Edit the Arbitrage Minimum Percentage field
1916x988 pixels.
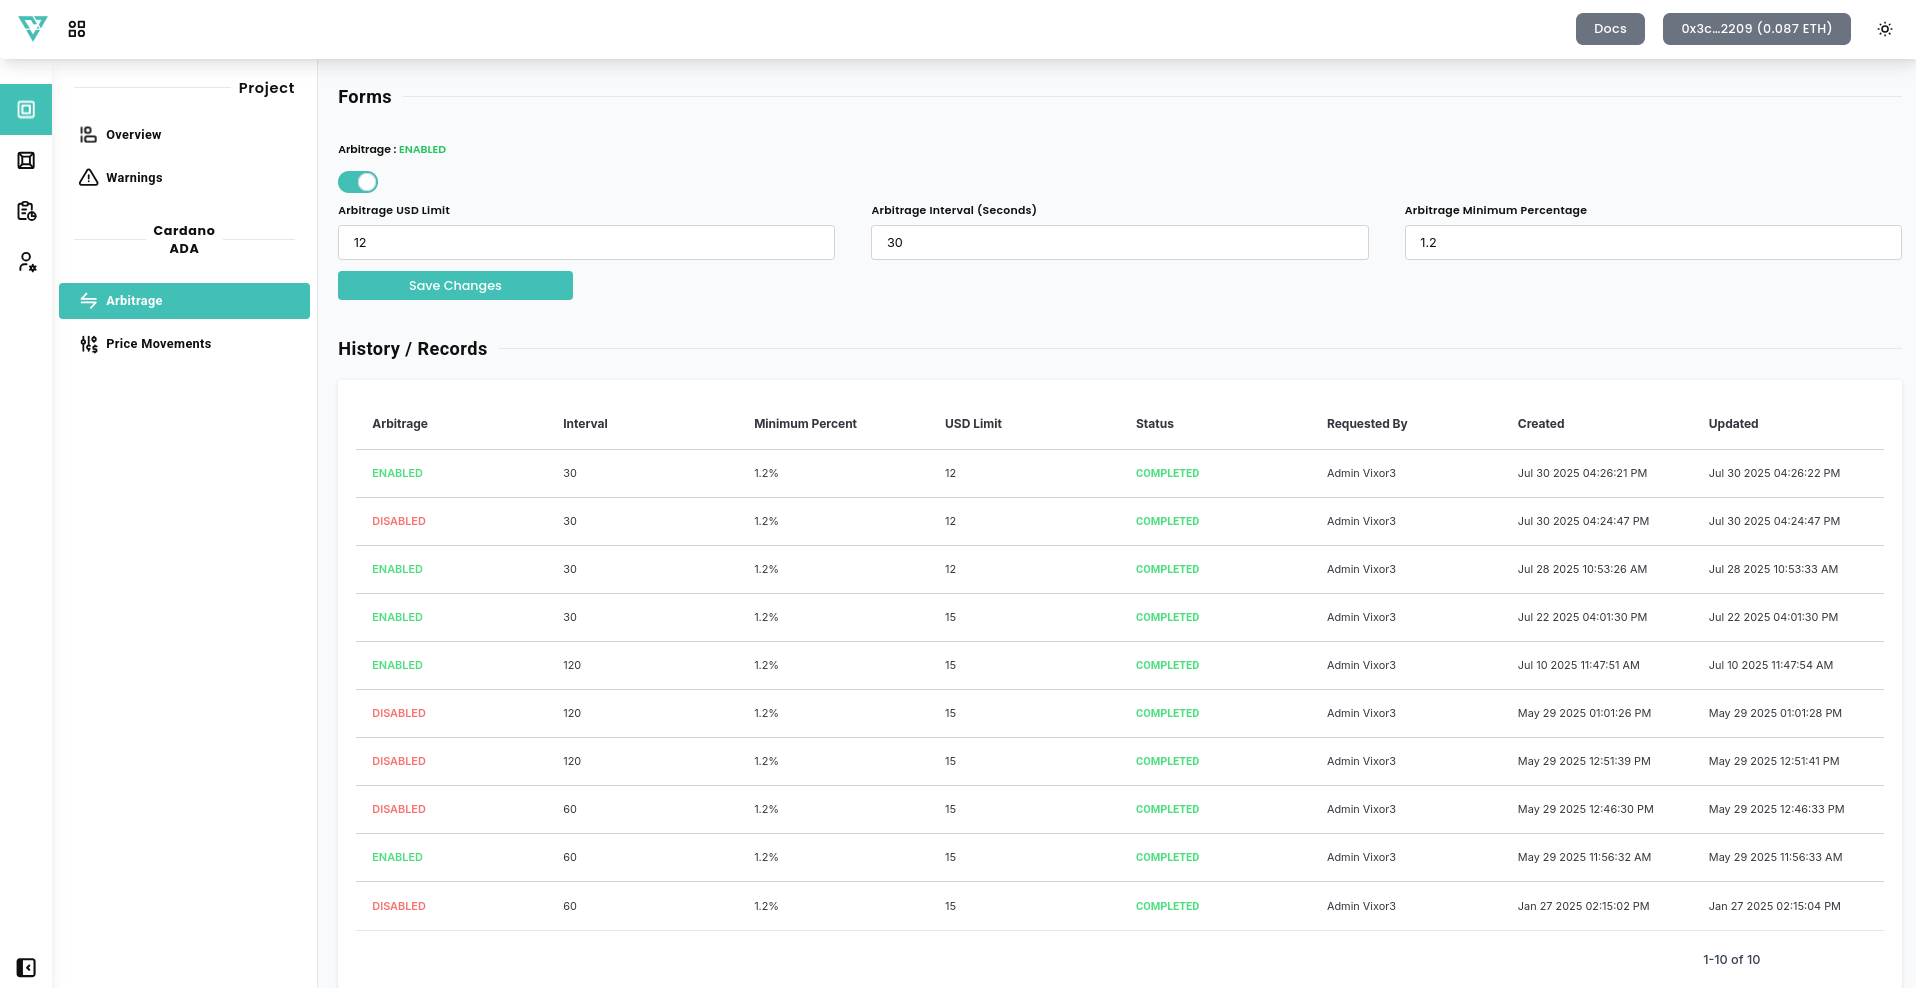pyautogui.click(x=1652, y=243)
